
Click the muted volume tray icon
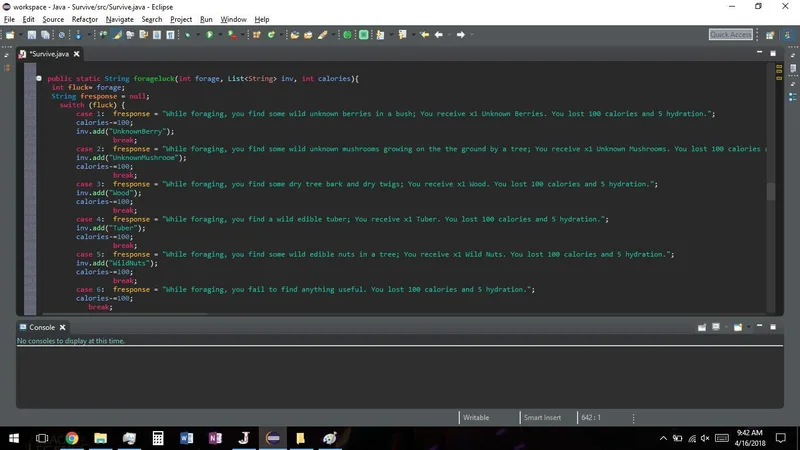[705, 438]
